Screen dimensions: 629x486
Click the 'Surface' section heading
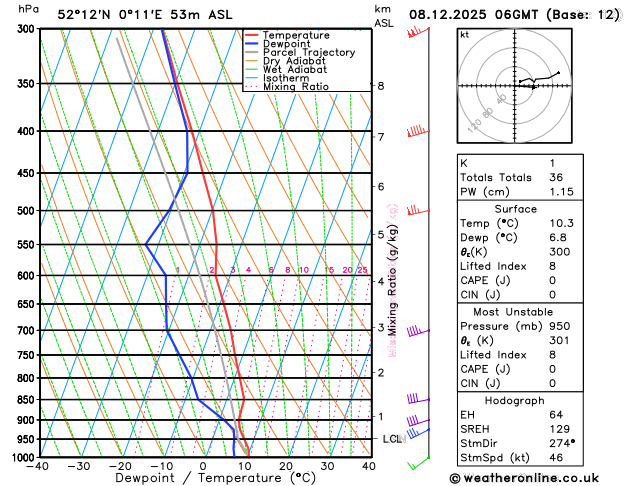pyautogui.click(x=515, y=209)
